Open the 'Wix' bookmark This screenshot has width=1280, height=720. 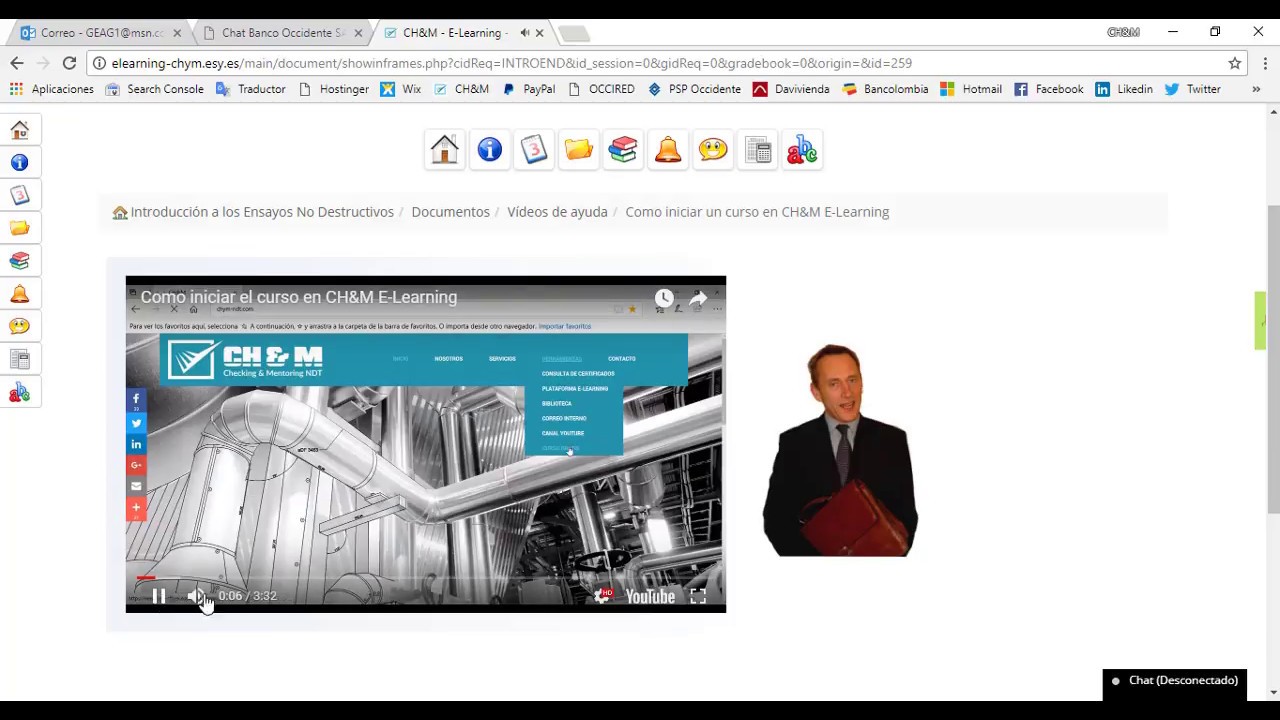(401, 89)
